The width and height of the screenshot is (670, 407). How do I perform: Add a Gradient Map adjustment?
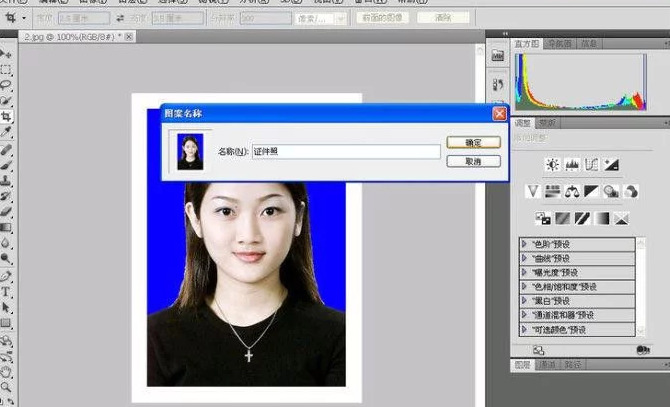click(602, 219)
